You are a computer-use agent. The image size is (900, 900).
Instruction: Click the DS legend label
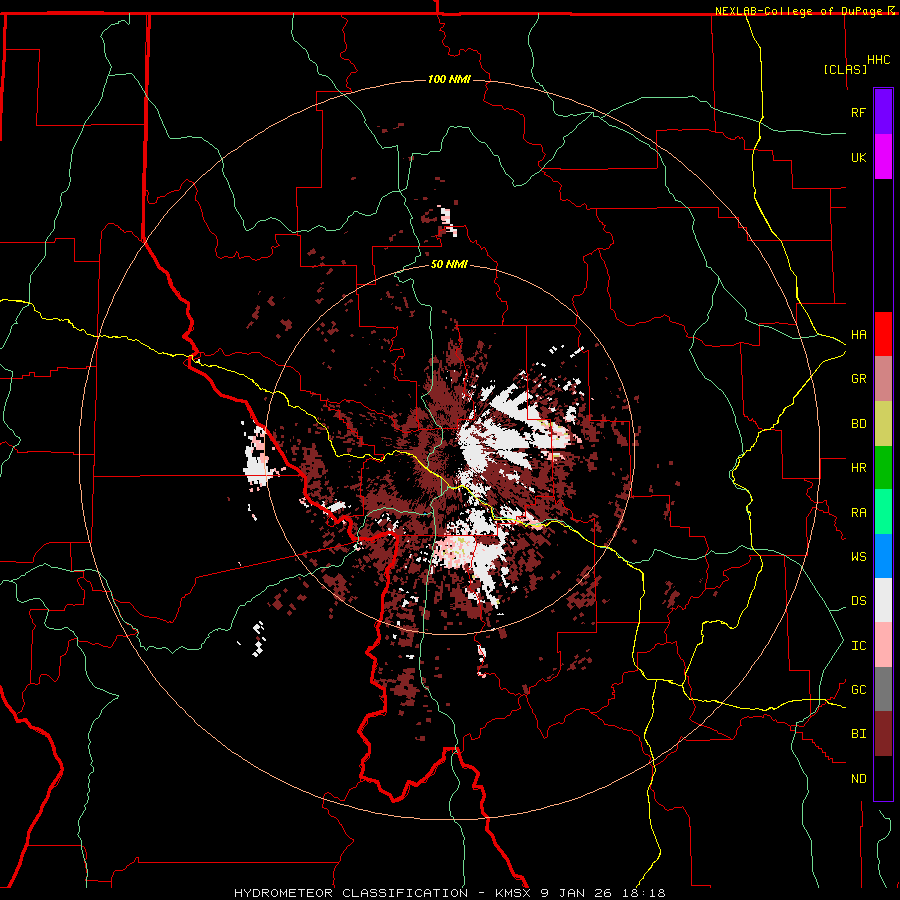(858, 601)
